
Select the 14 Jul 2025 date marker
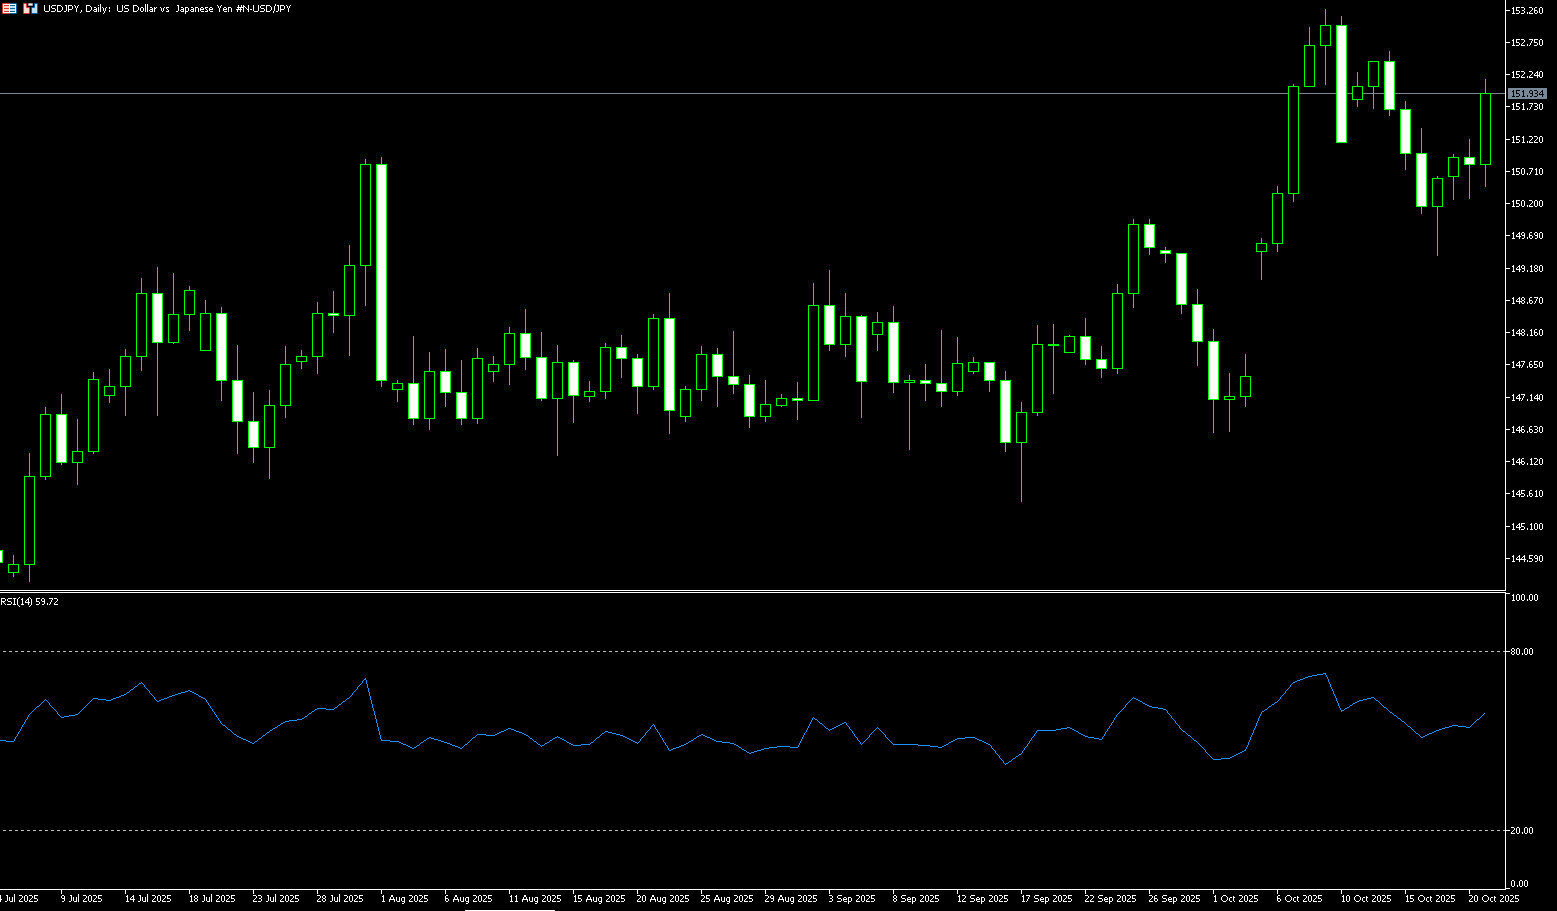click(148, 899)
